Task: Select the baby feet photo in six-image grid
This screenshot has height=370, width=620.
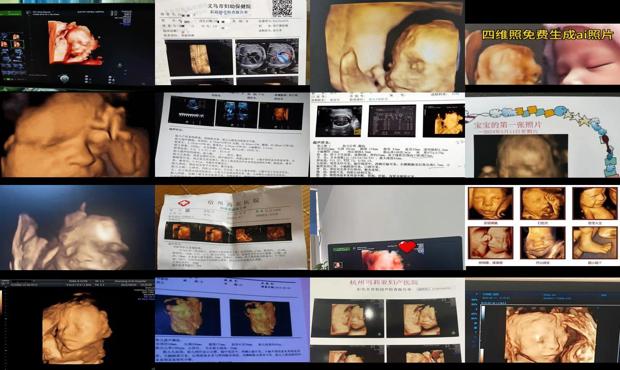Action: [x=595, y=242]
